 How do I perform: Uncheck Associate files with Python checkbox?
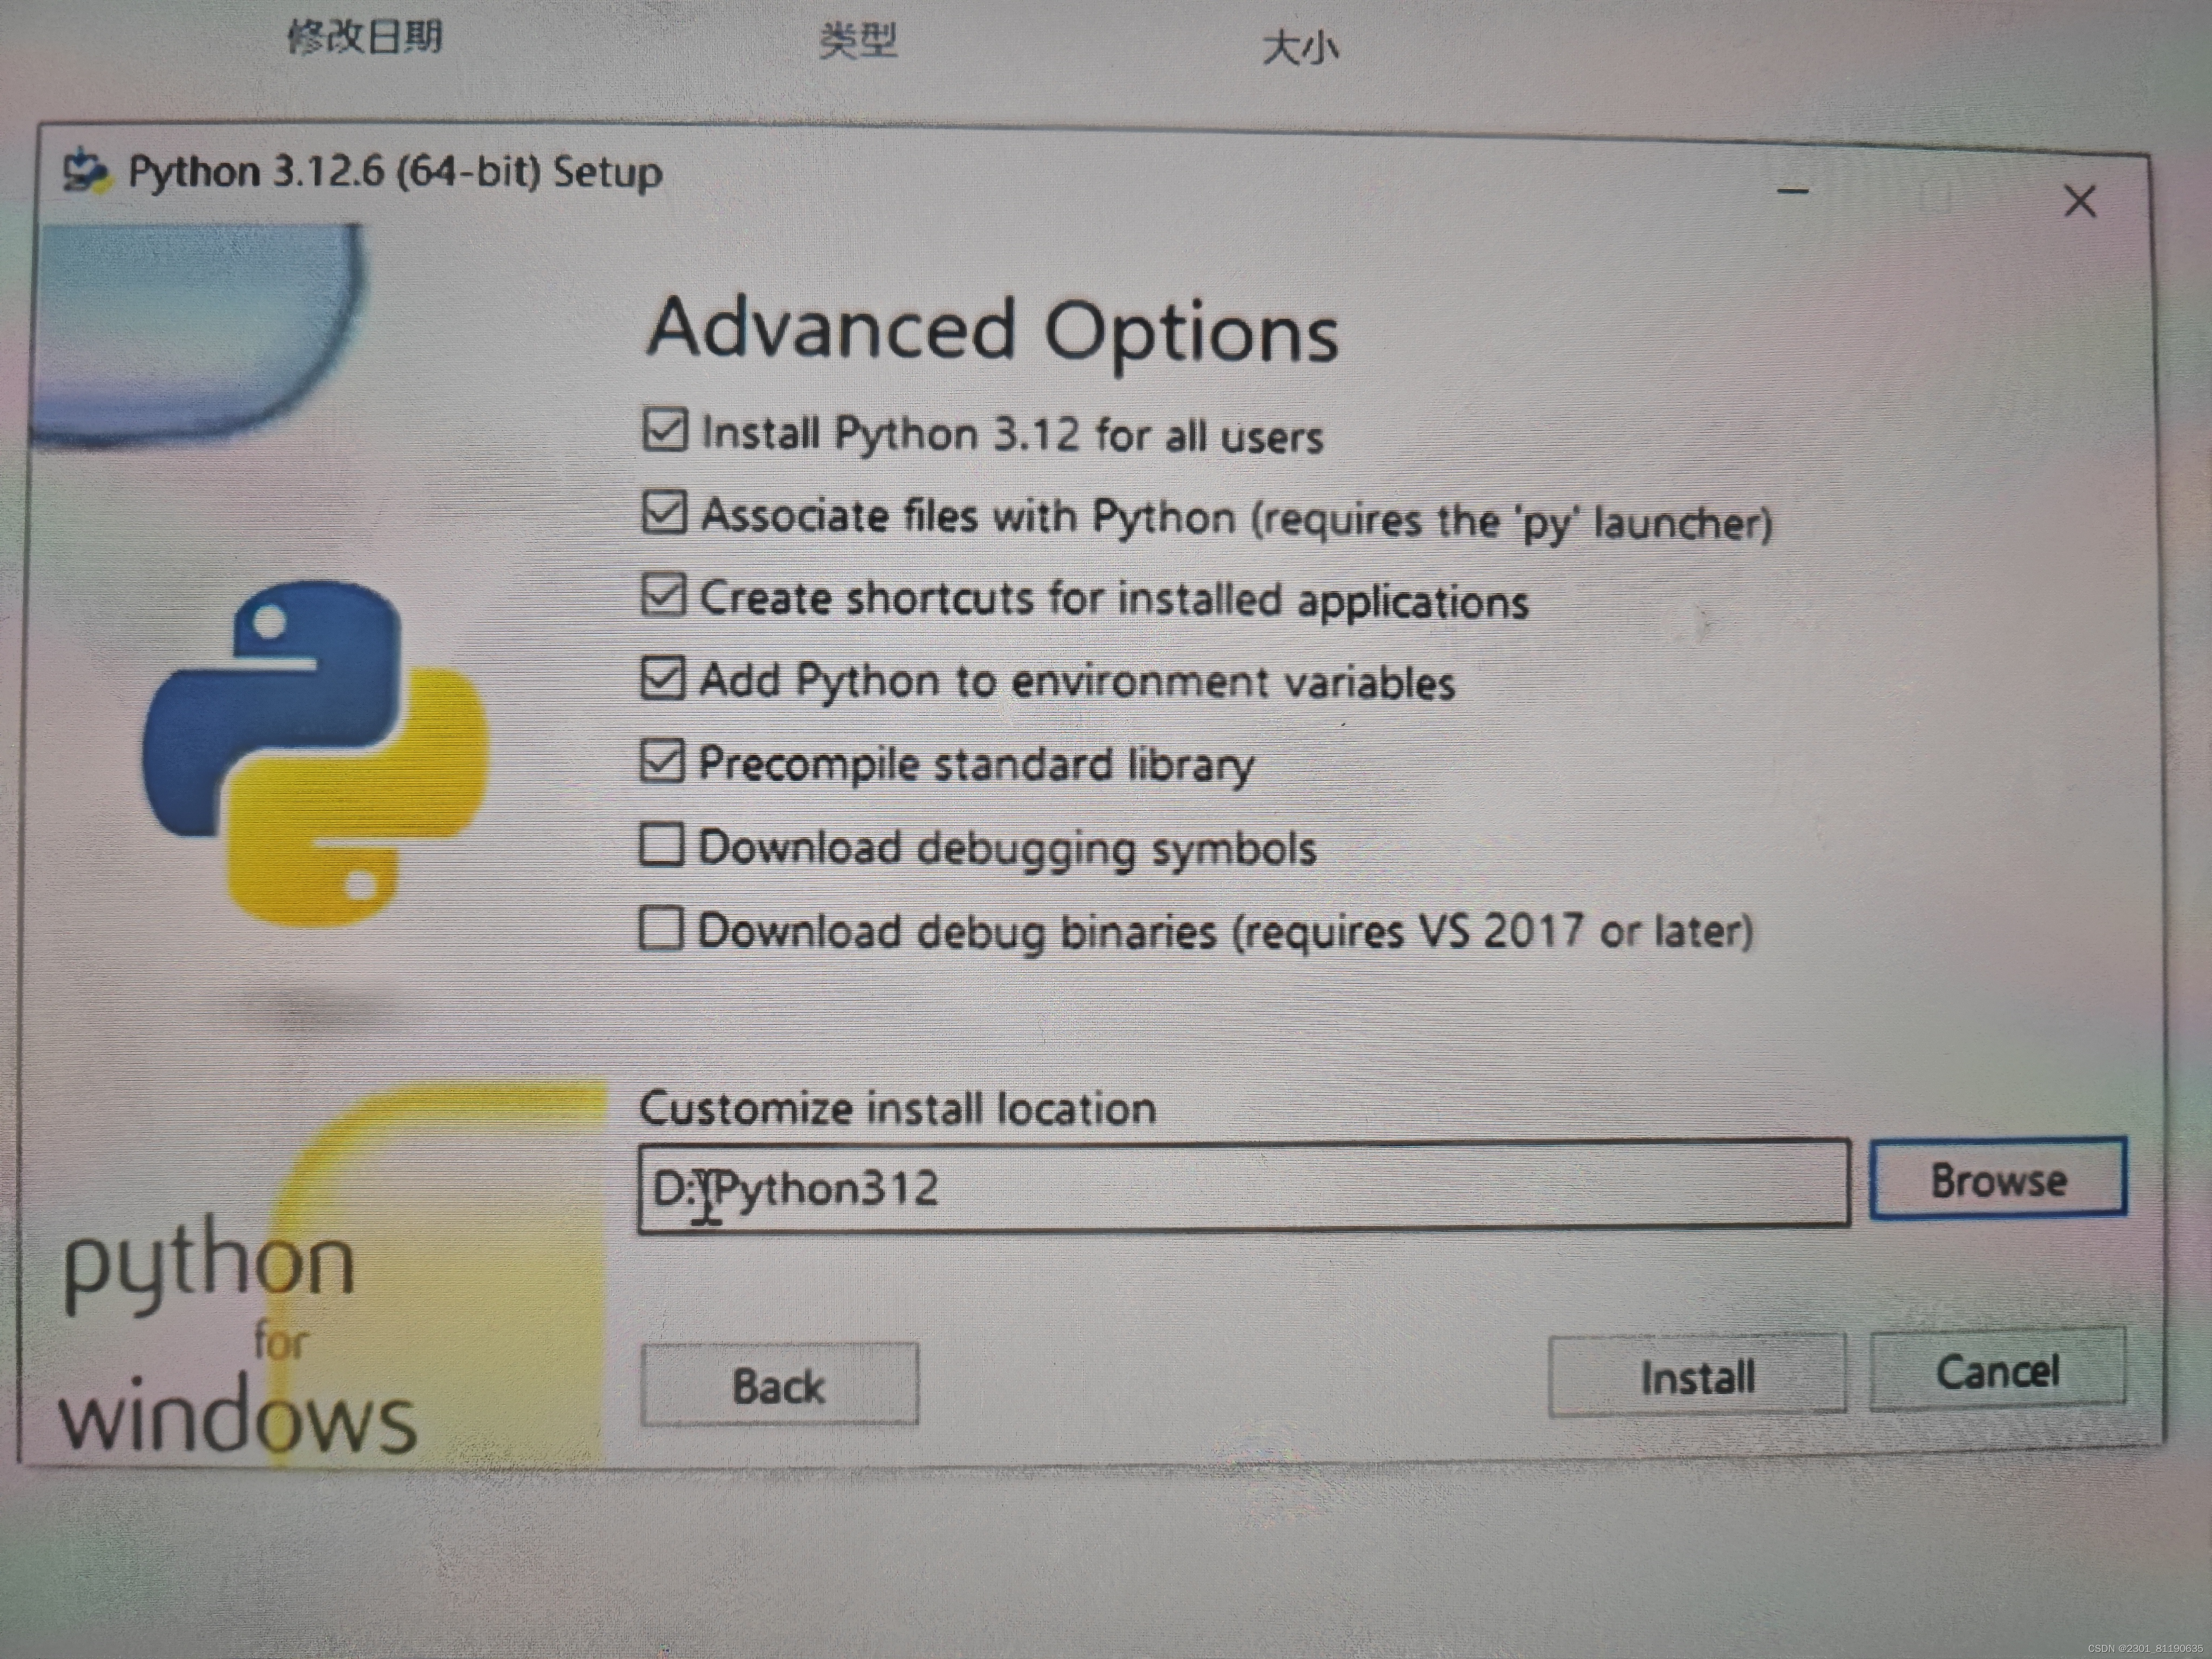pos(665,512)
